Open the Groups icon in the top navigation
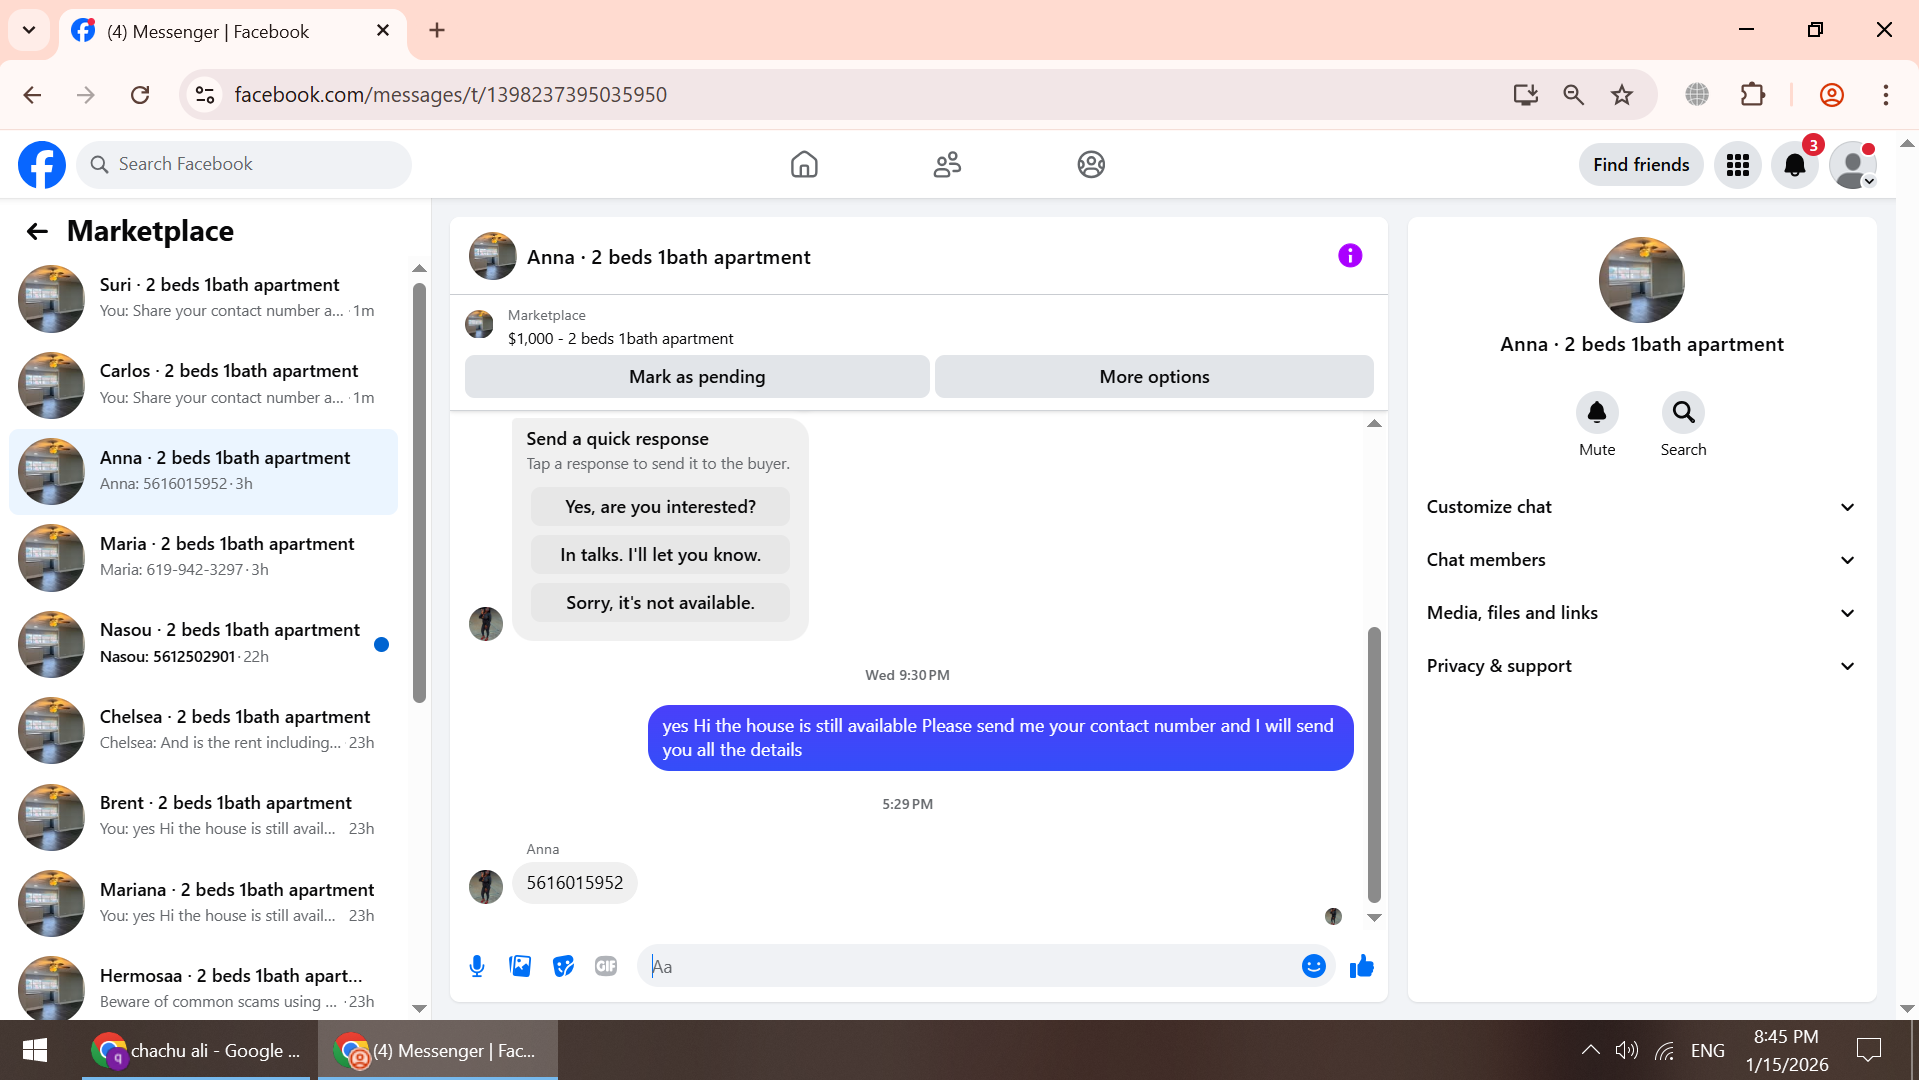The width and height of the screenshot is (1919, 1080). point(1091,165)
